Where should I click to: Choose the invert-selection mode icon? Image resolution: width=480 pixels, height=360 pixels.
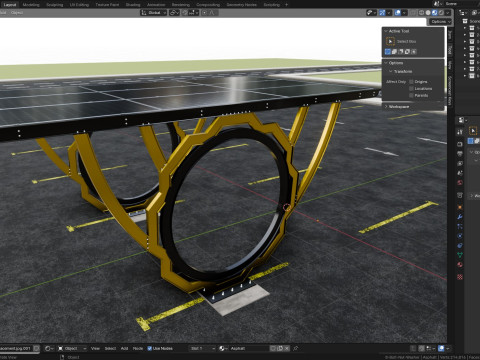coord(407,52)
